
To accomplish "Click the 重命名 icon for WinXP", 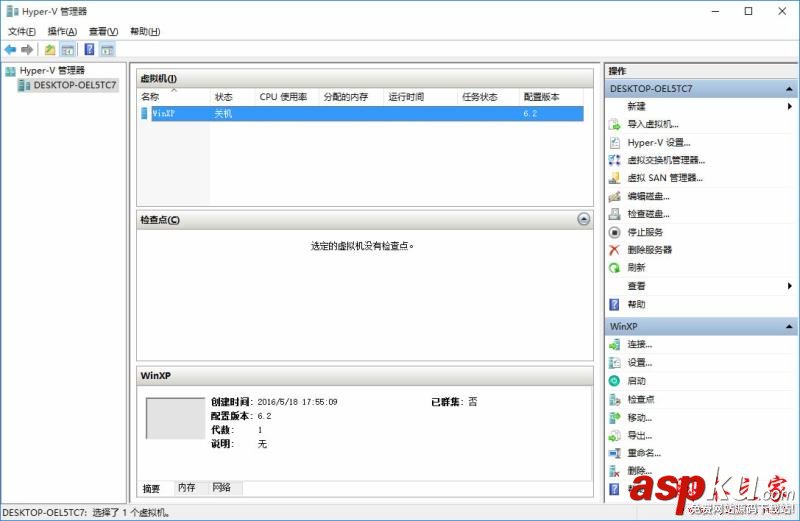I will tap(614, 453).
